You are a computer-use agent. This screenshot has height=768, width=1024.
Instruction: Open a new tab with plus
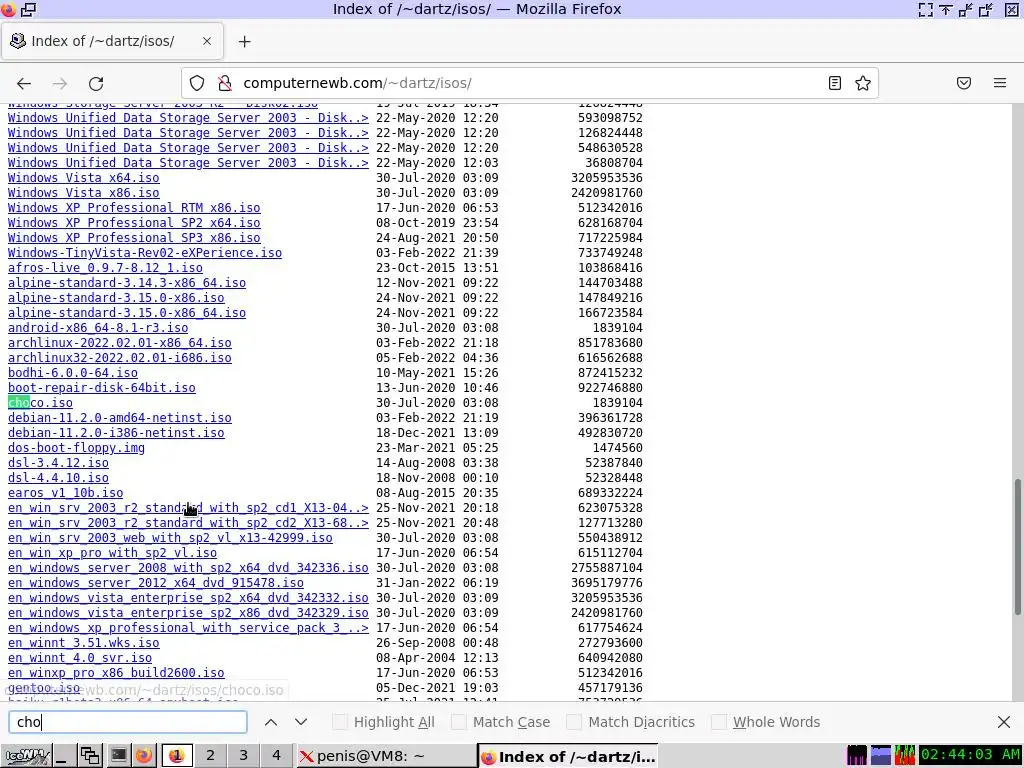pos(244,42)
